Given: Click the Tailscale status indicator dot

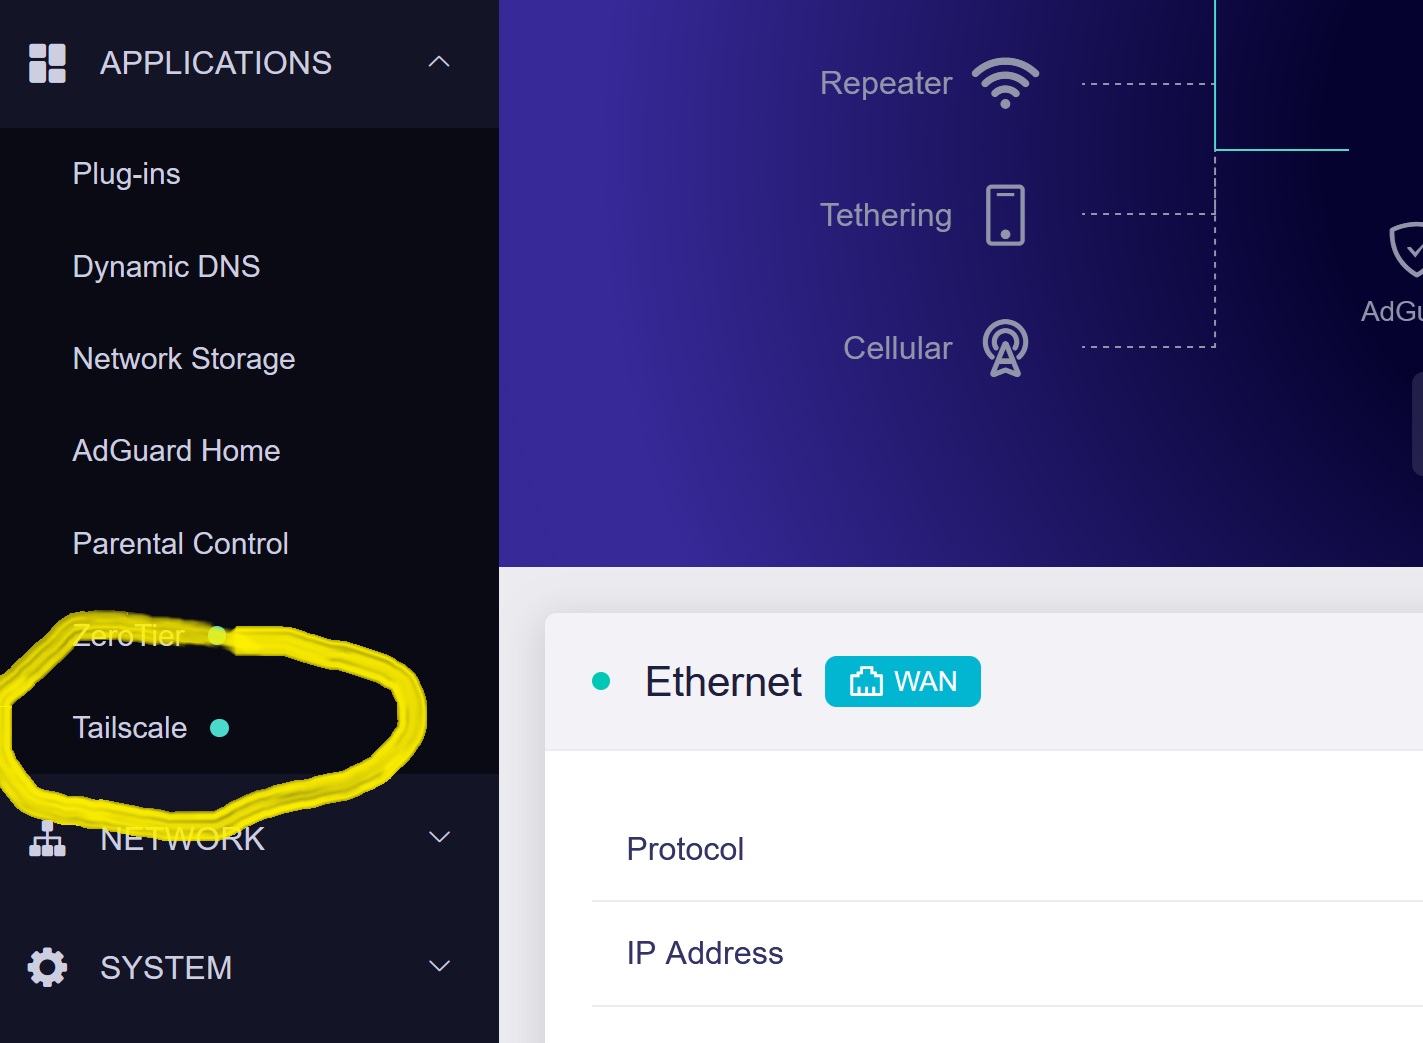Looking at the screenshot, I should (220, 728).
